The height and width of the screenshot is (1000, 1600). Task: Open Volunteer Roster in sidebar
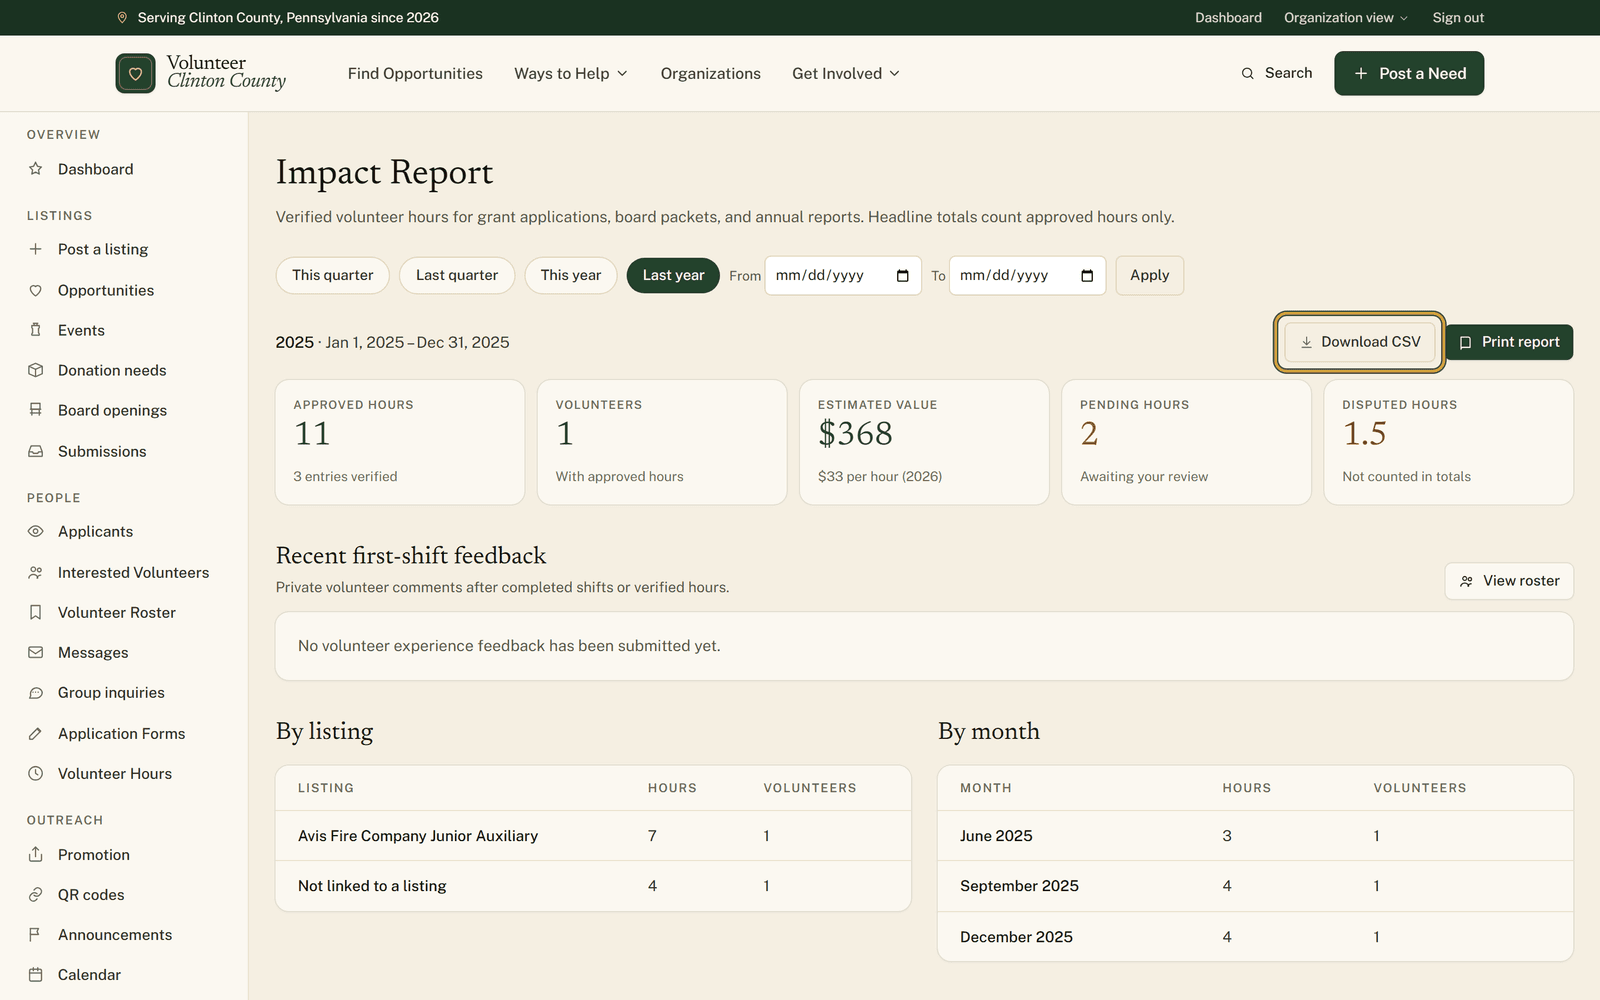coord(117,612)
